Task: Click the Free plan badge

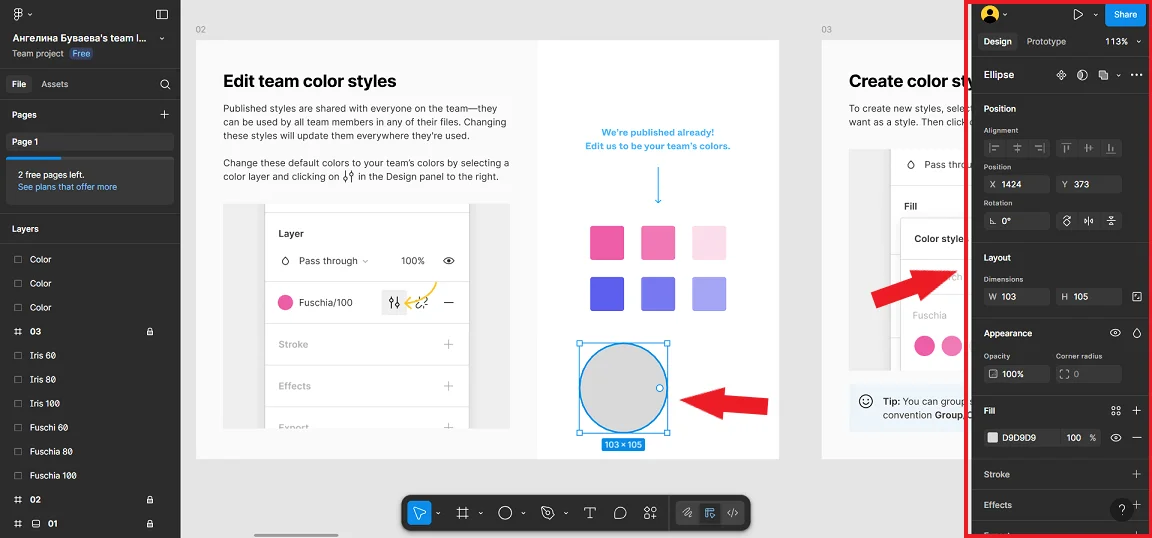Action: (x=81, y=54)
